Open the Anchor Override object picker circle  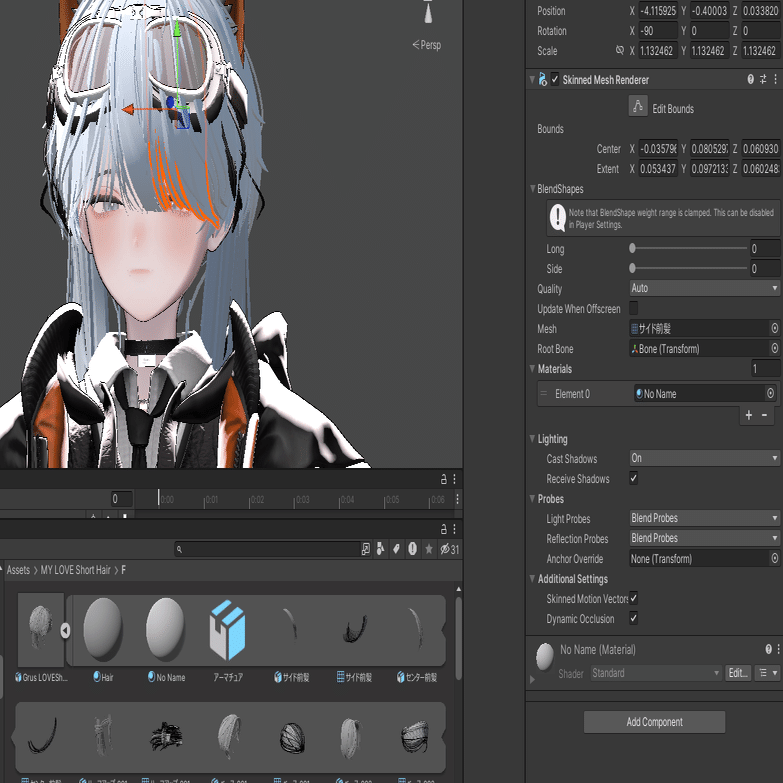click(775, 558)
